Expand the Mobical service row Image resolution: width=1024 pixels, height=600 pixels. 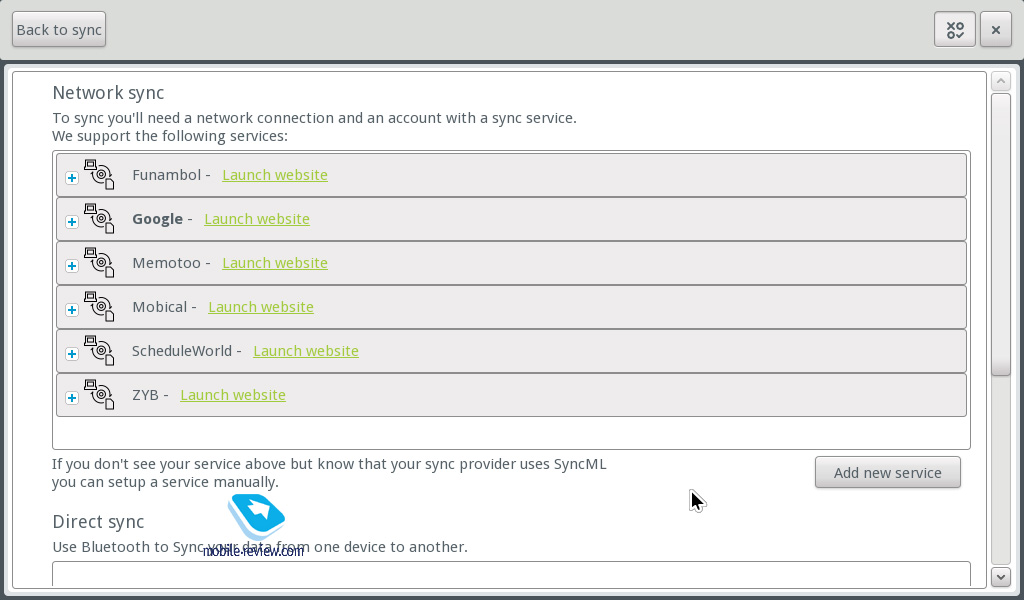(72, 309)
